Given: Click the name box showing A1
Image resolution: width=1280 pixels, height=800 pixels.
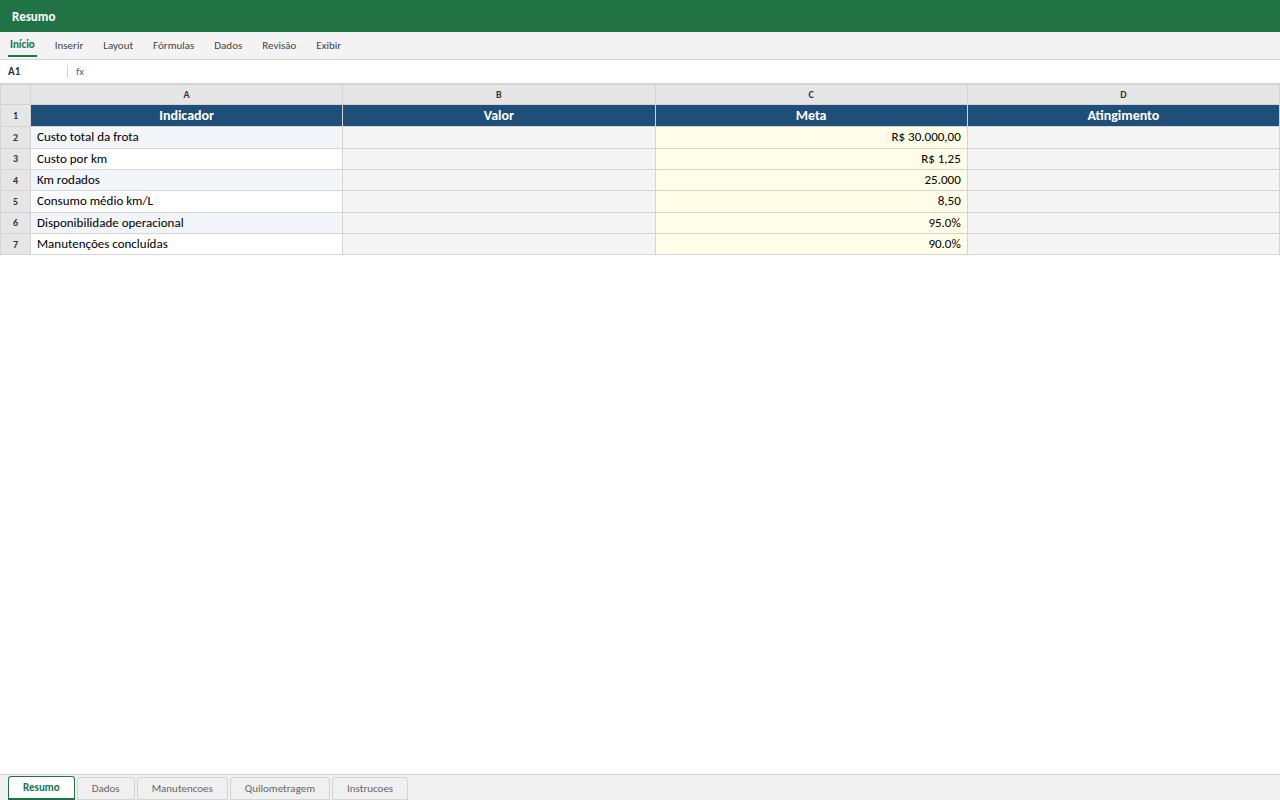Looking at the screenshot, I should pyautogui.click(x=34, y=72).
